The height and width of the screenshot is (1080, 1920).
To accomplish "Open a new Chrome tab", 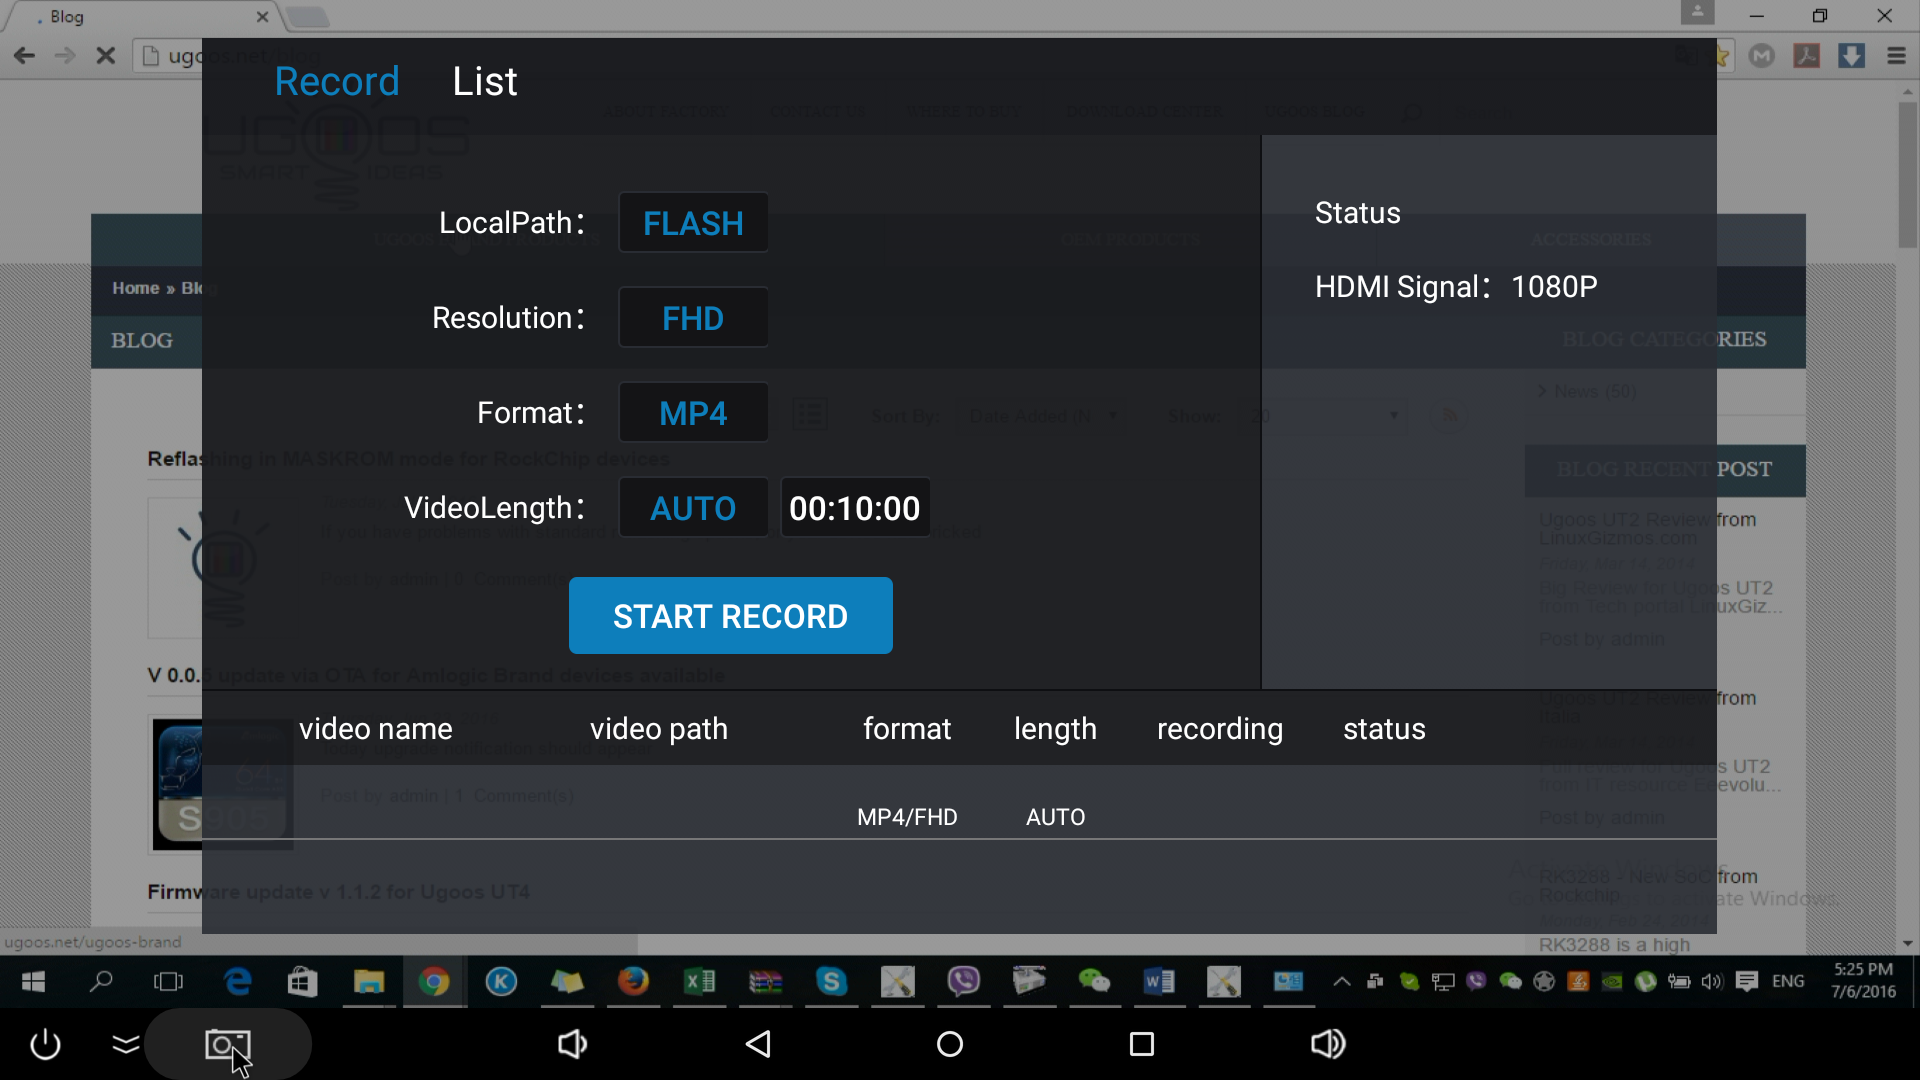I will pyautogui.click(x=307, y=17).
